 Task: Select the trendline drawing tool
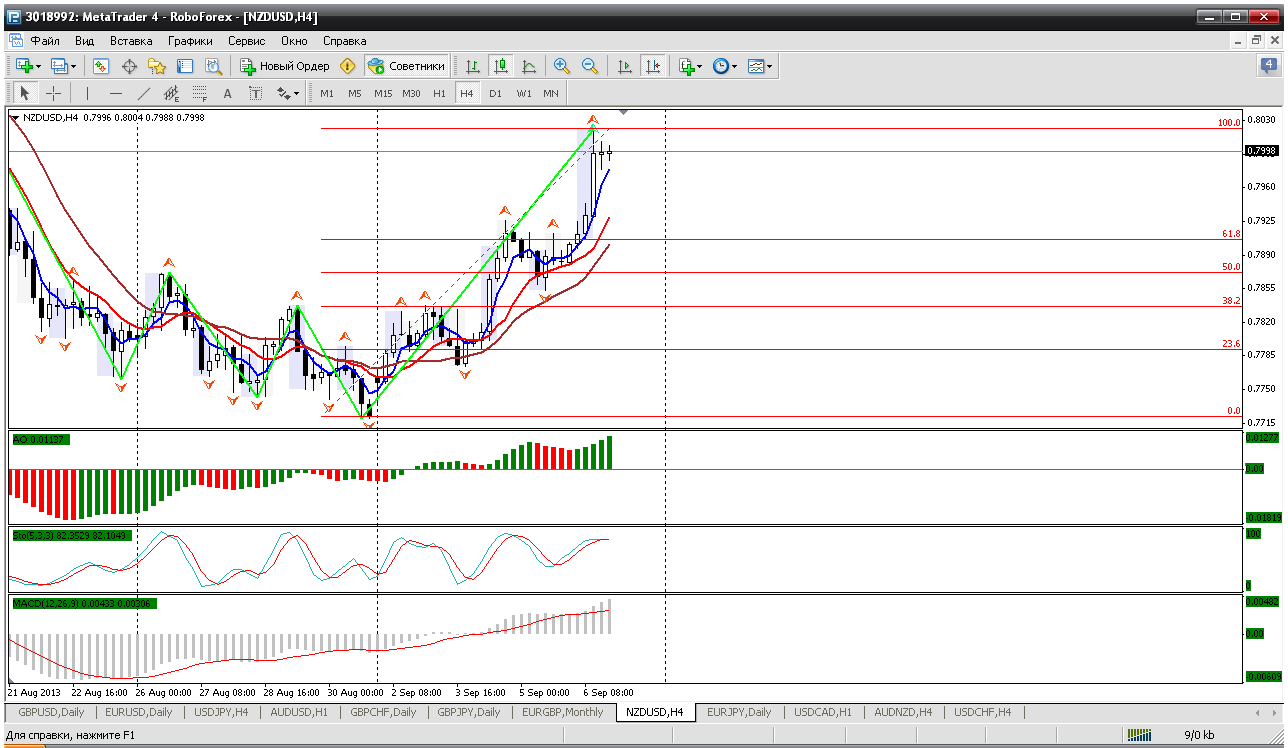[143, 93]
